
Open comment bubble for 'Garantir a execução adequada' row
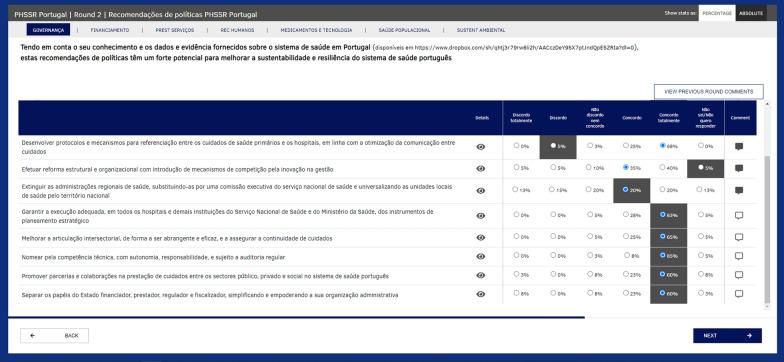pyautogui.click(x=739, y=216)
